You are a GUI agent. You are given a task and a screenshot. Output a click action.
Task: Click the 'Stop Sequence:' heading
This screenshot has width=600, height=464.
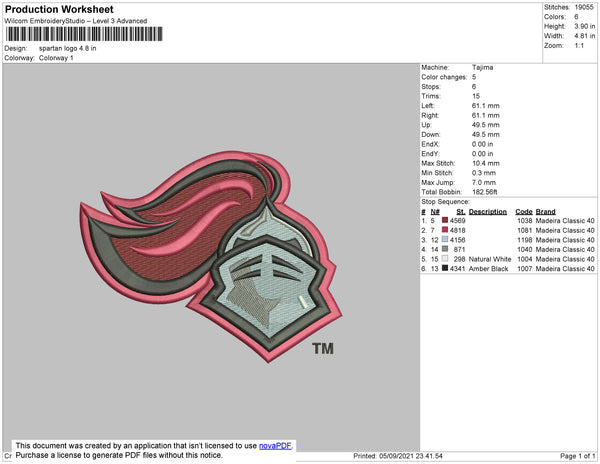click(x=445, y=202)
